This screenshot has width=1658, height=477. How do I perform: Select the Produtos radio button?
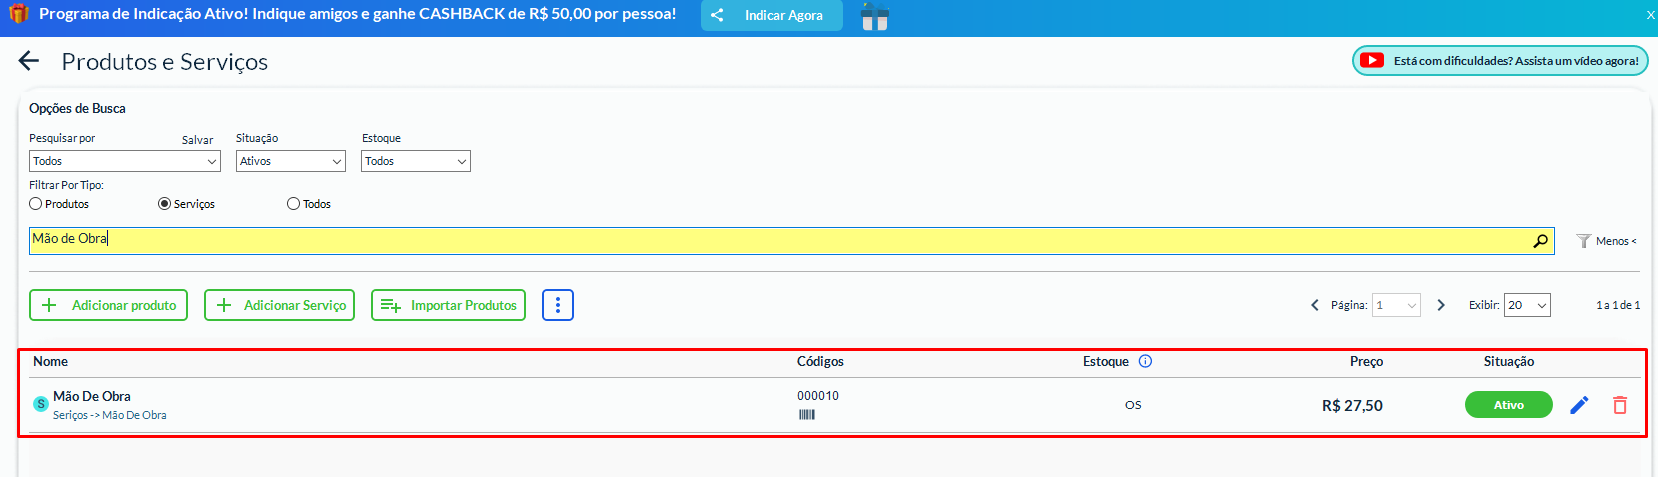(36, 204)
